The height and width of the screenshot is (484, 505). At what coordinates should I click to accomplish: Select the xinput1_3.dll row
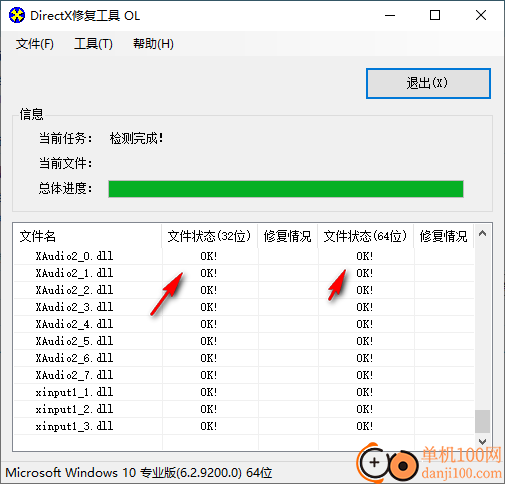click(244, 426)
